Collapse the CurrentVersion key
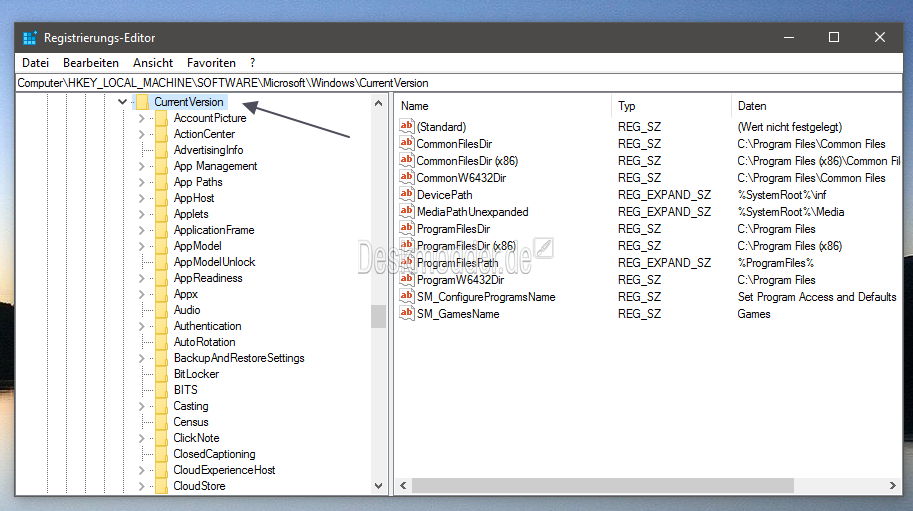This screenshot has width=913, height=511. 122,102
